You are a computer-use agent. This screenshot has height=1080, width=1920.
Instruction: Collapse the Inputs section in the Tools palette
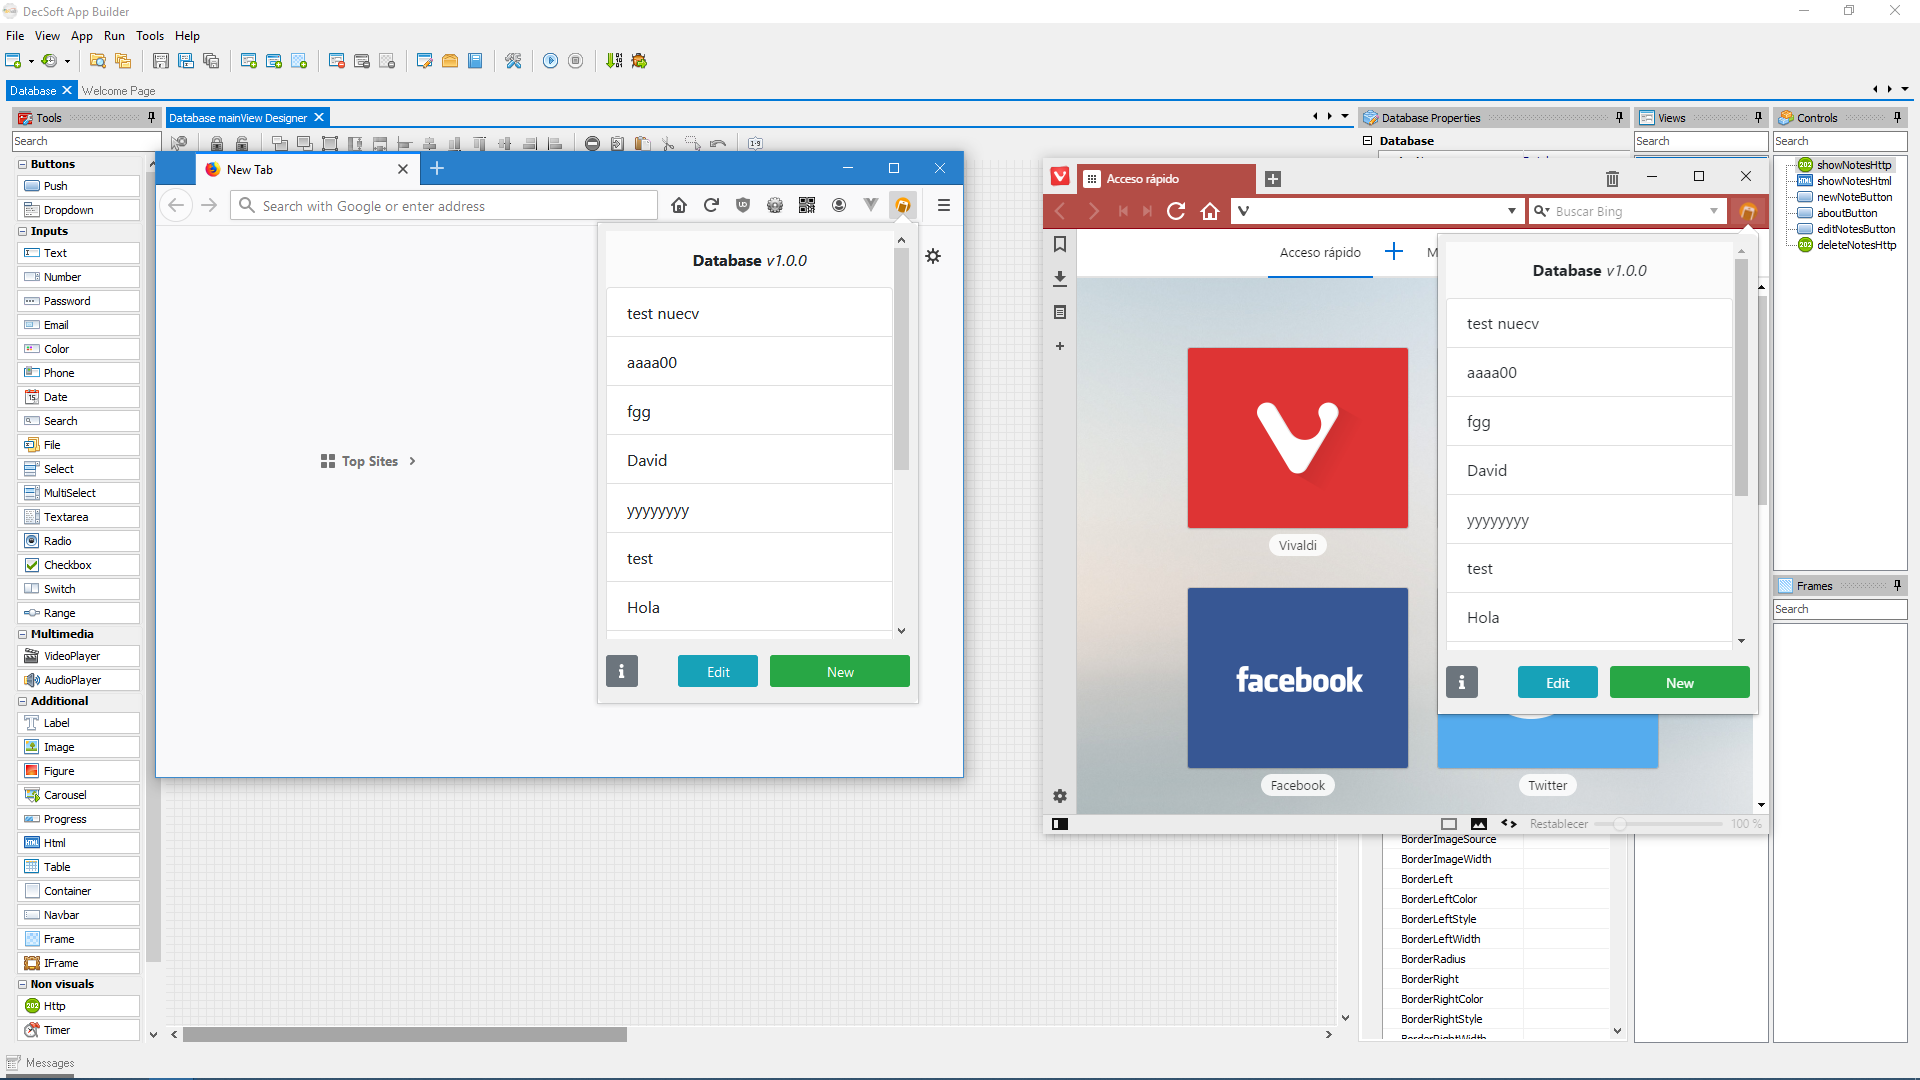pos(22,231)
